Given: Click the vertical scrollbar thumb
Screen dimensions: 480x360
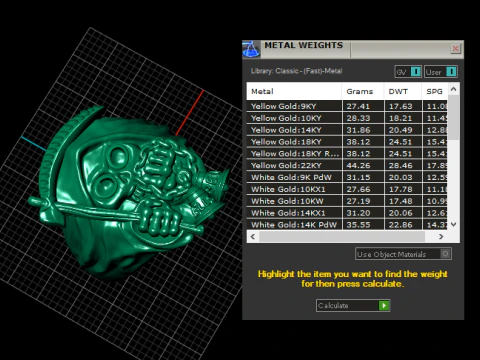Looking at the screenshot, I should click(x=453, y=117).
